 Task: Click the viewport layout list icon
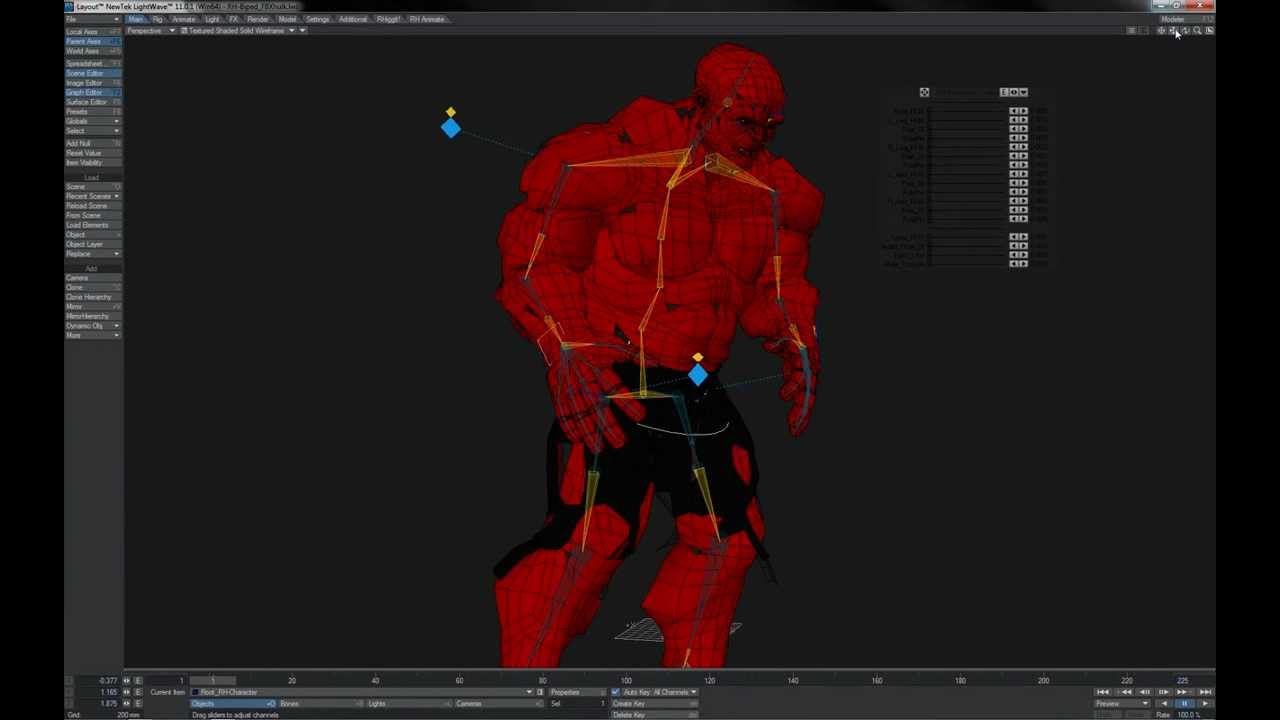click(x=1131, y=31)
